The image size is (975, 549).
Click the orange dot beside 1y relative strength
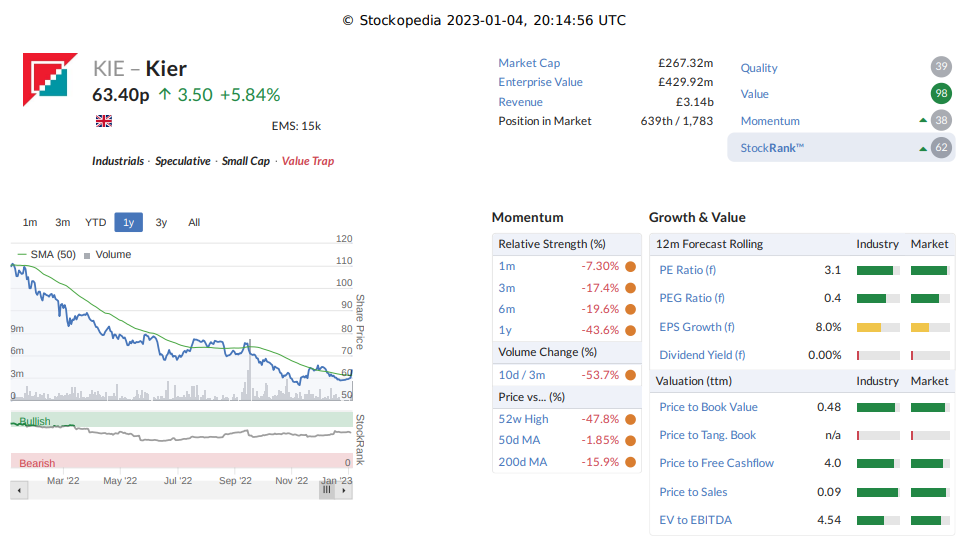click(631, 330)
